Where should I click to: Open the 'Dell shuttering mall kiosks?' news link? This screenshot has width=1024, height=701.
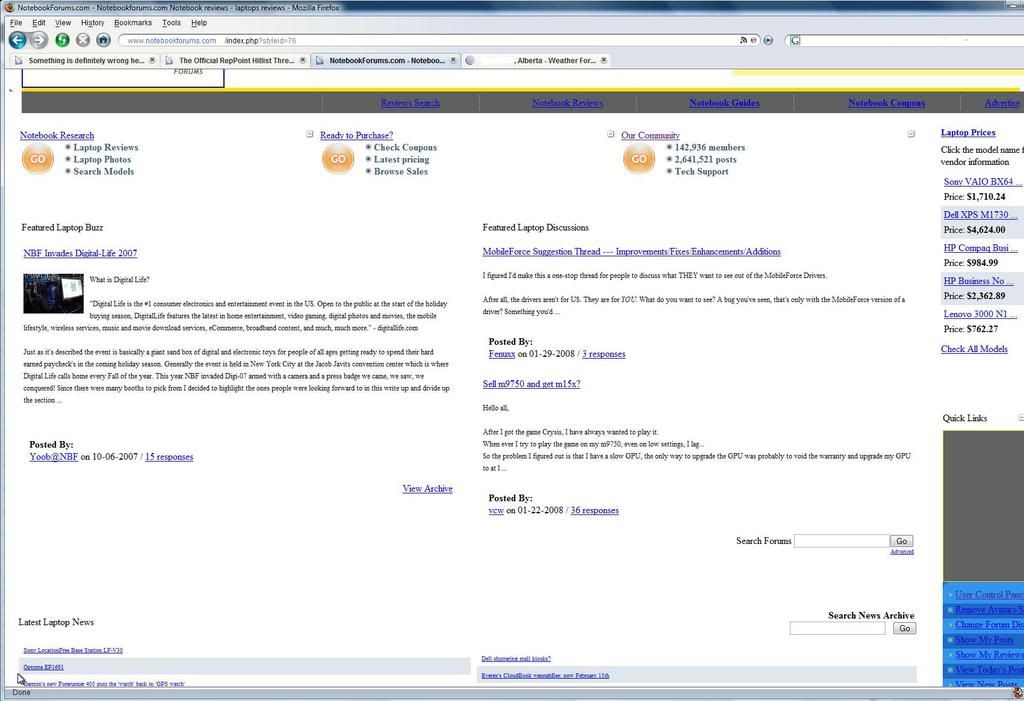(x=516, y=659)
